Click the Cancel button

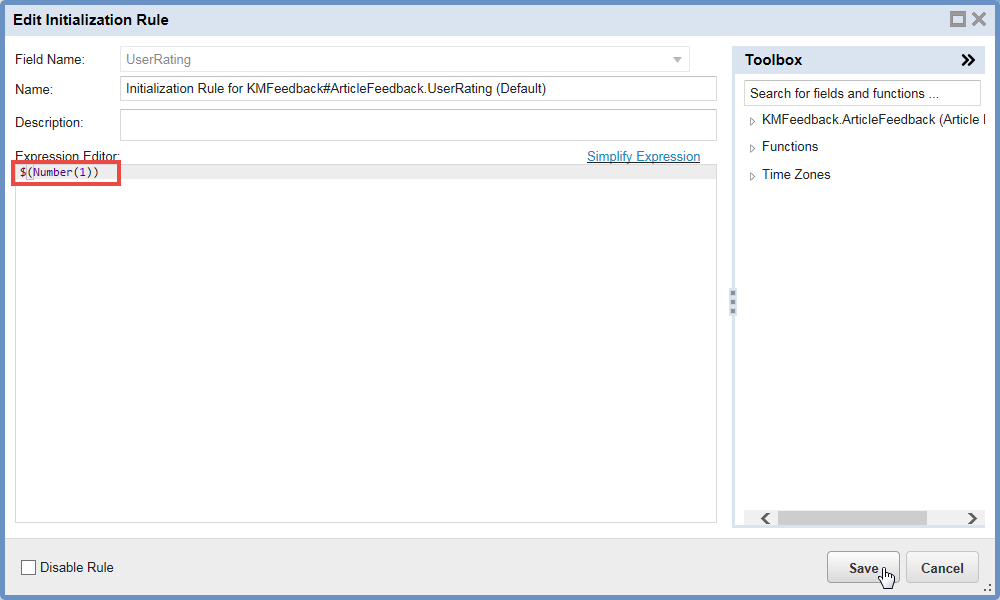point(942,568)
